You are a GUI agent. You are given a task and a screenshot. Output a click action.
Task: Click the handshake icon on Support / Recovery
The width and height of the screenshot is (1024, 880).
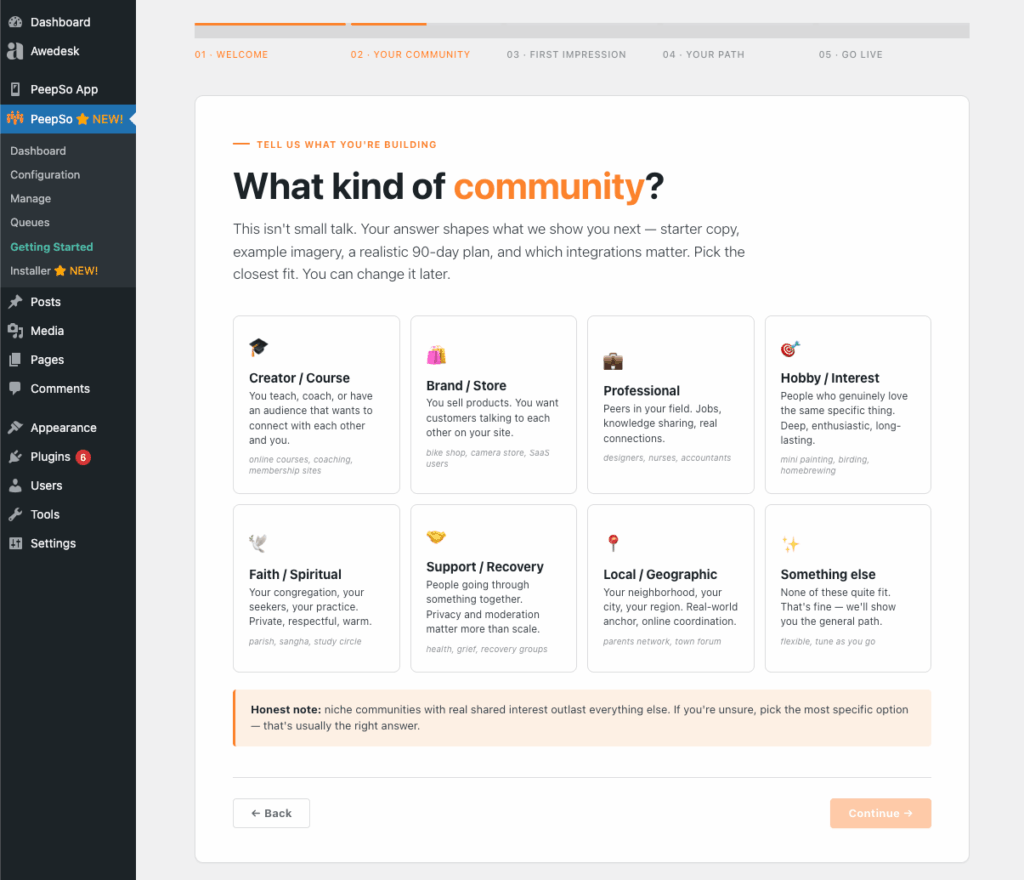[436, 536]
